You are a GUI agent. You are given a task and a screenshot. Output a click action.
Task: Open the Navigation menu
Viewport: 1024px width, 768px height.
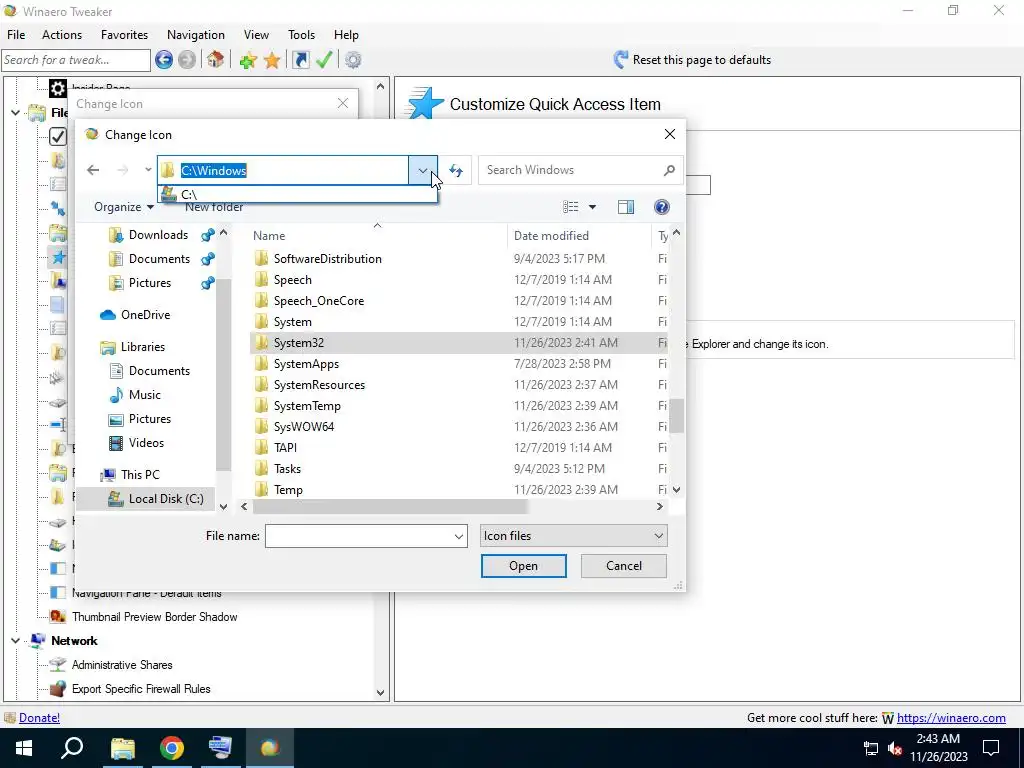click(x=195, y=35)
